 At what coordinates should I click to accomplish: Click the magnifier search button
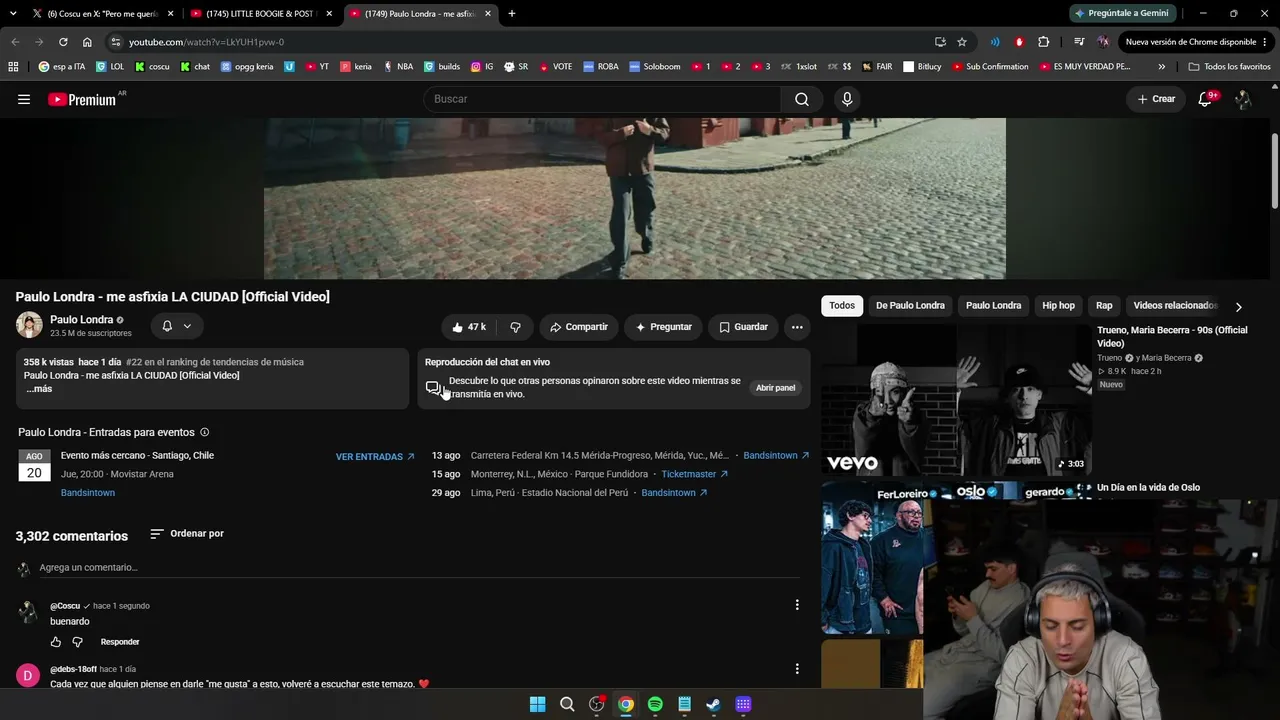(802, 99)
